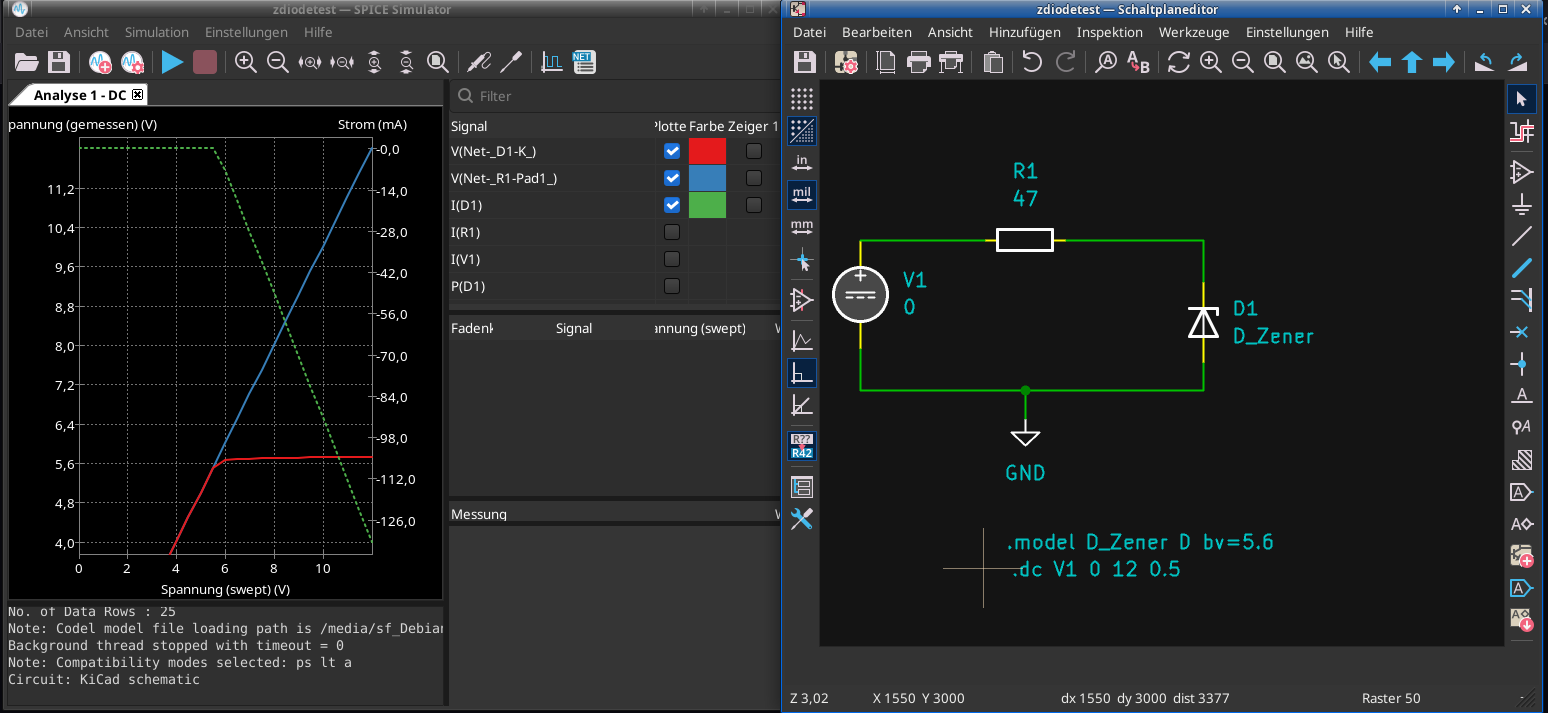1548x713 pixels.
Task: Uncheck plot for V(Net-_D1-K_) signal
Action: pos(672,151)
